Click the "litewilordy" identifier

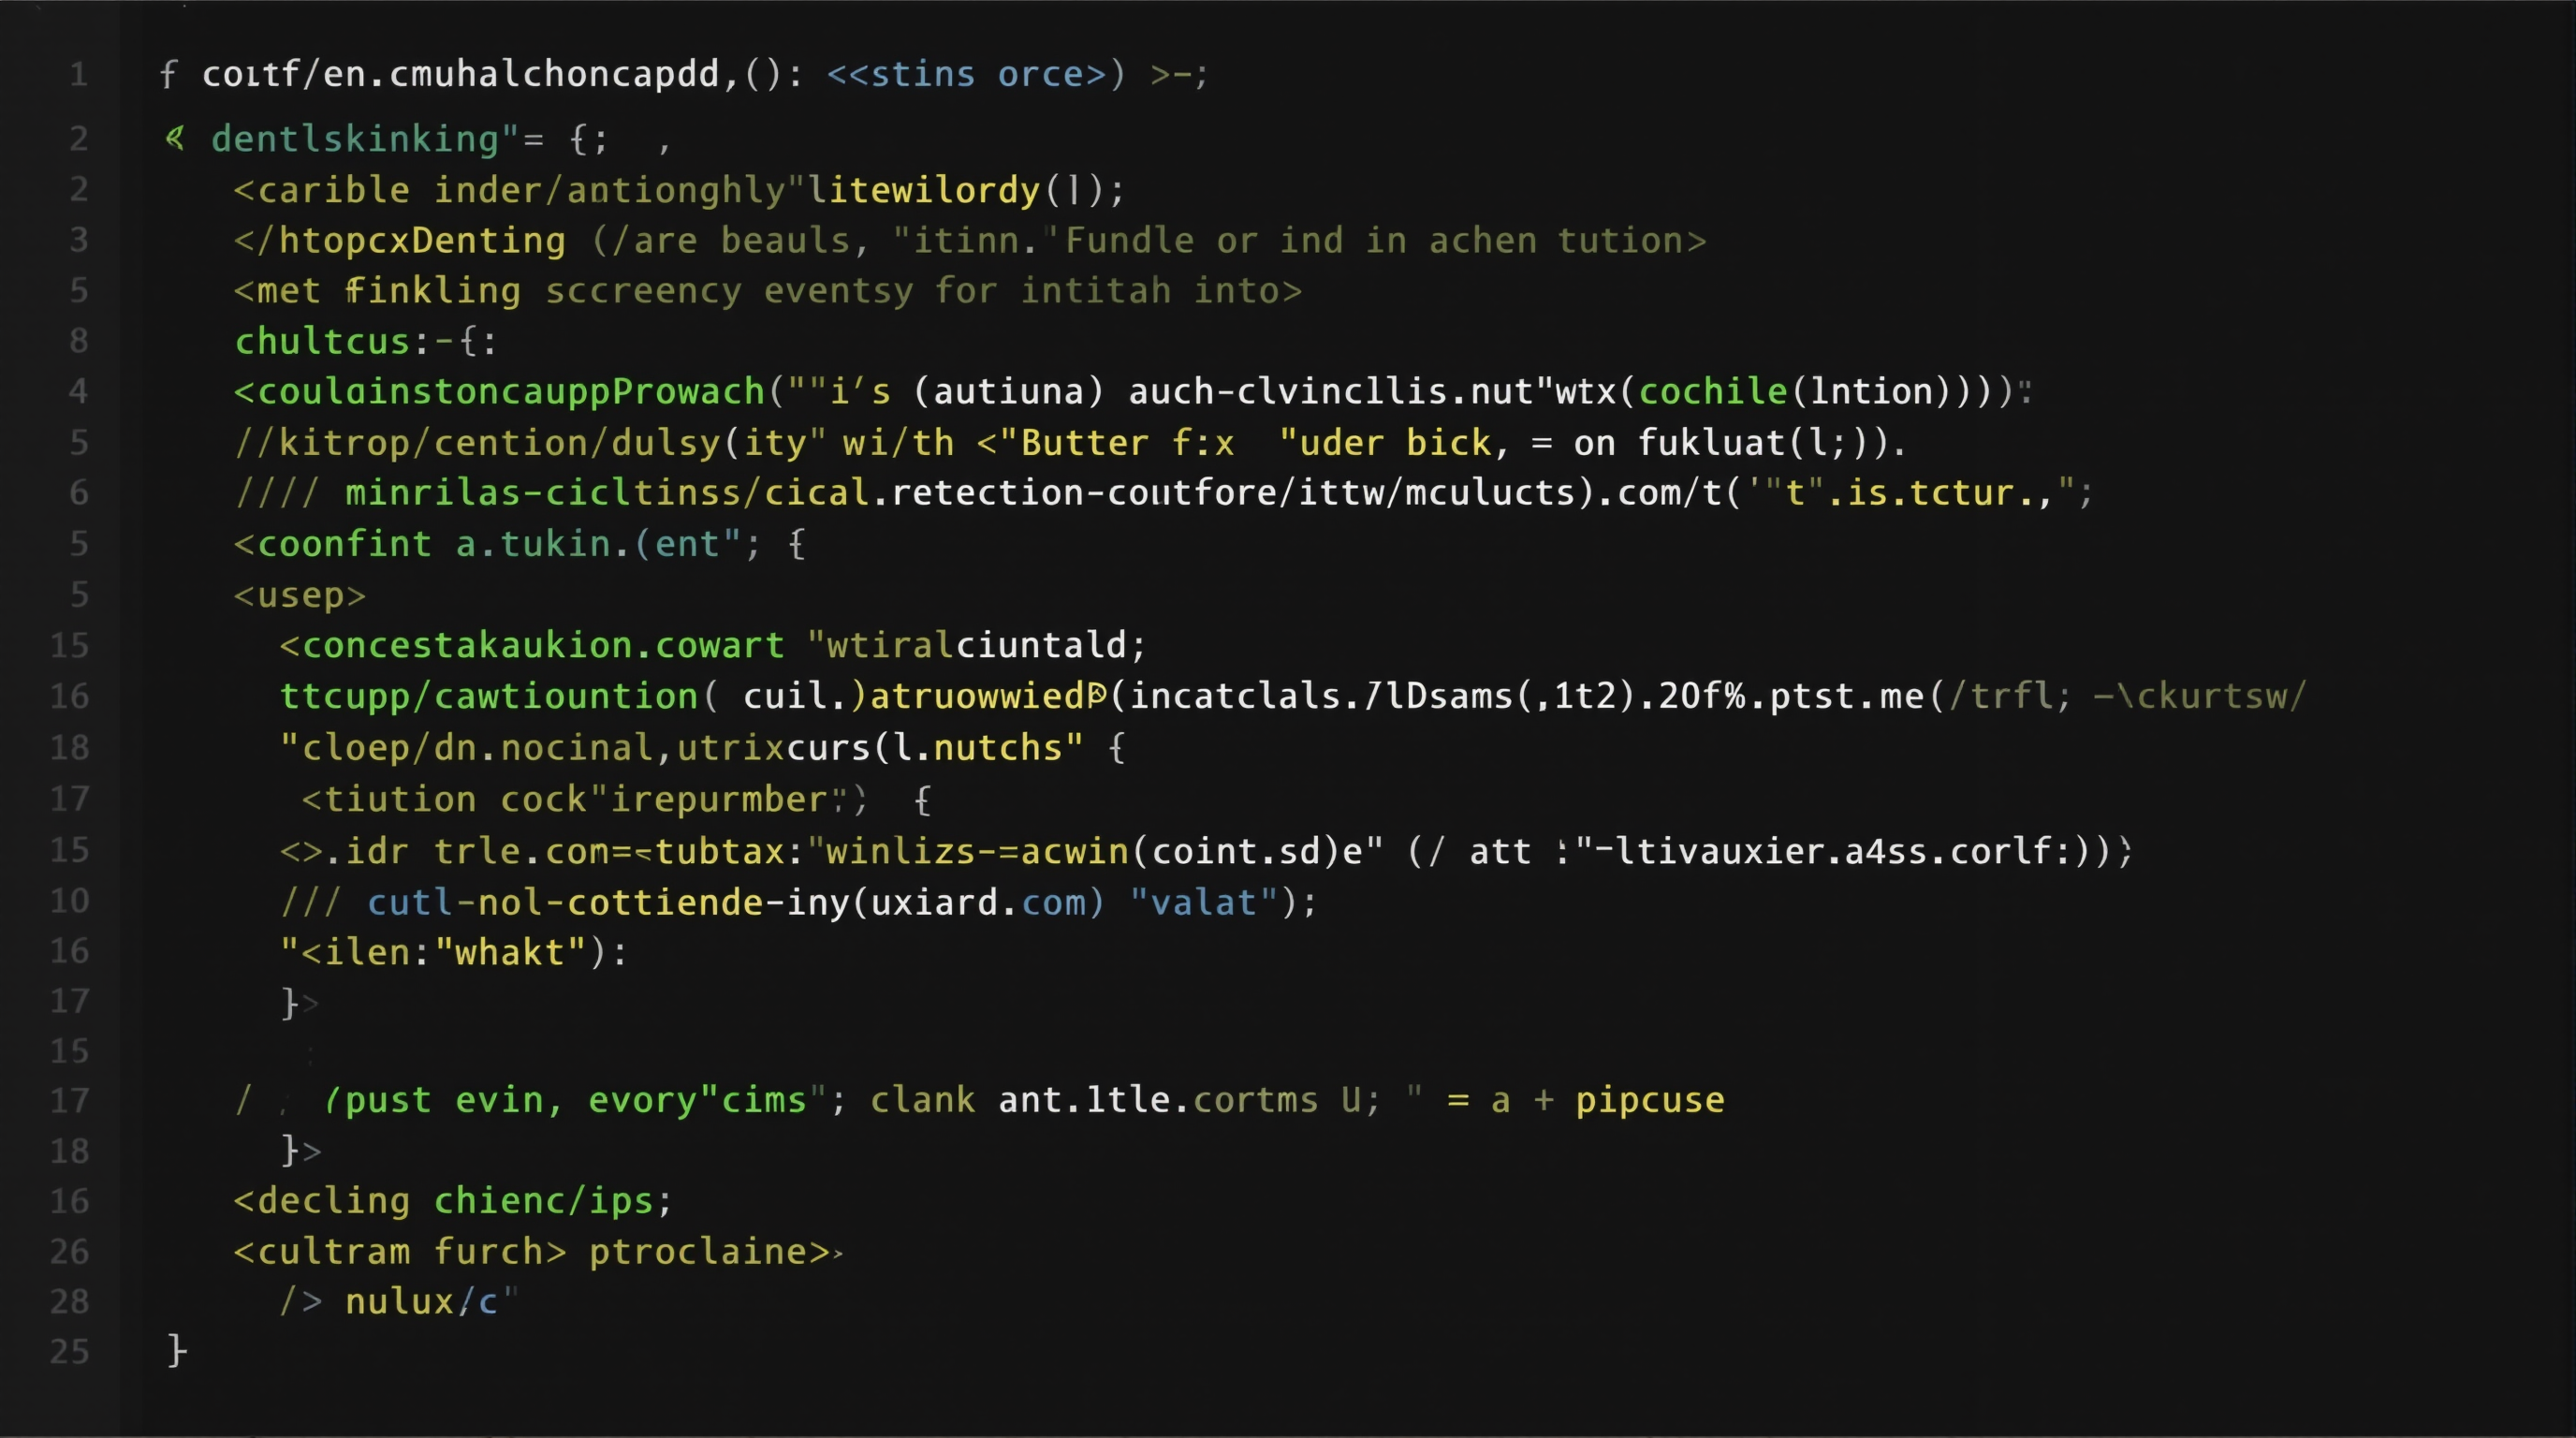[x=924, y=189]
